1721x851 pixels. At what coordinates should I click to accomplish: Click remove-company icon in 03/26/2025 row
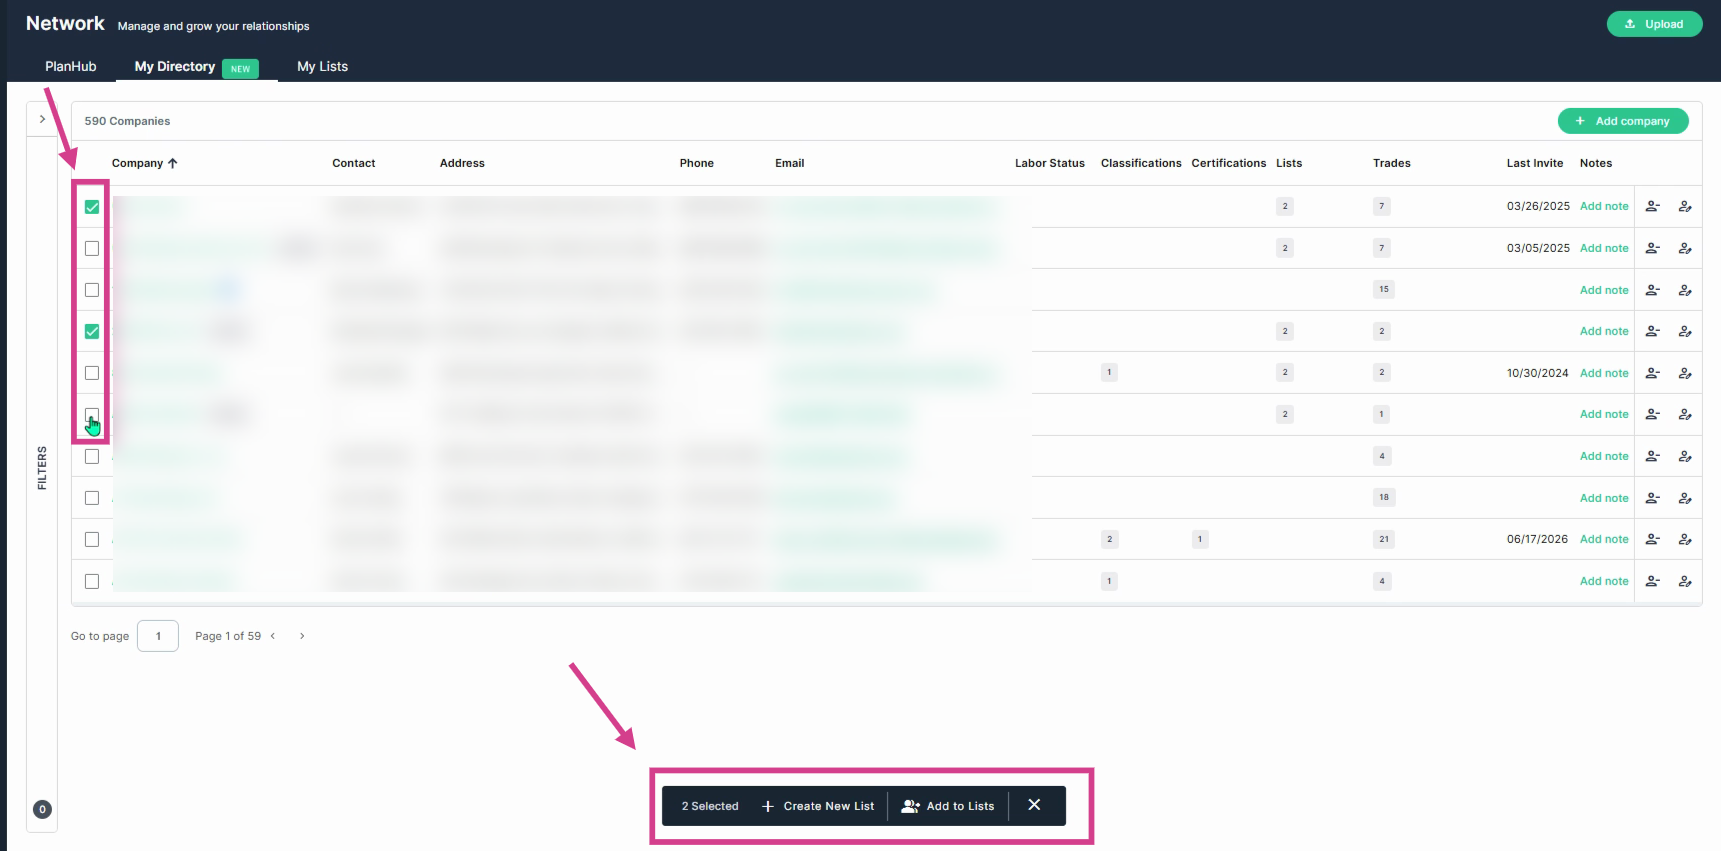1653,206
